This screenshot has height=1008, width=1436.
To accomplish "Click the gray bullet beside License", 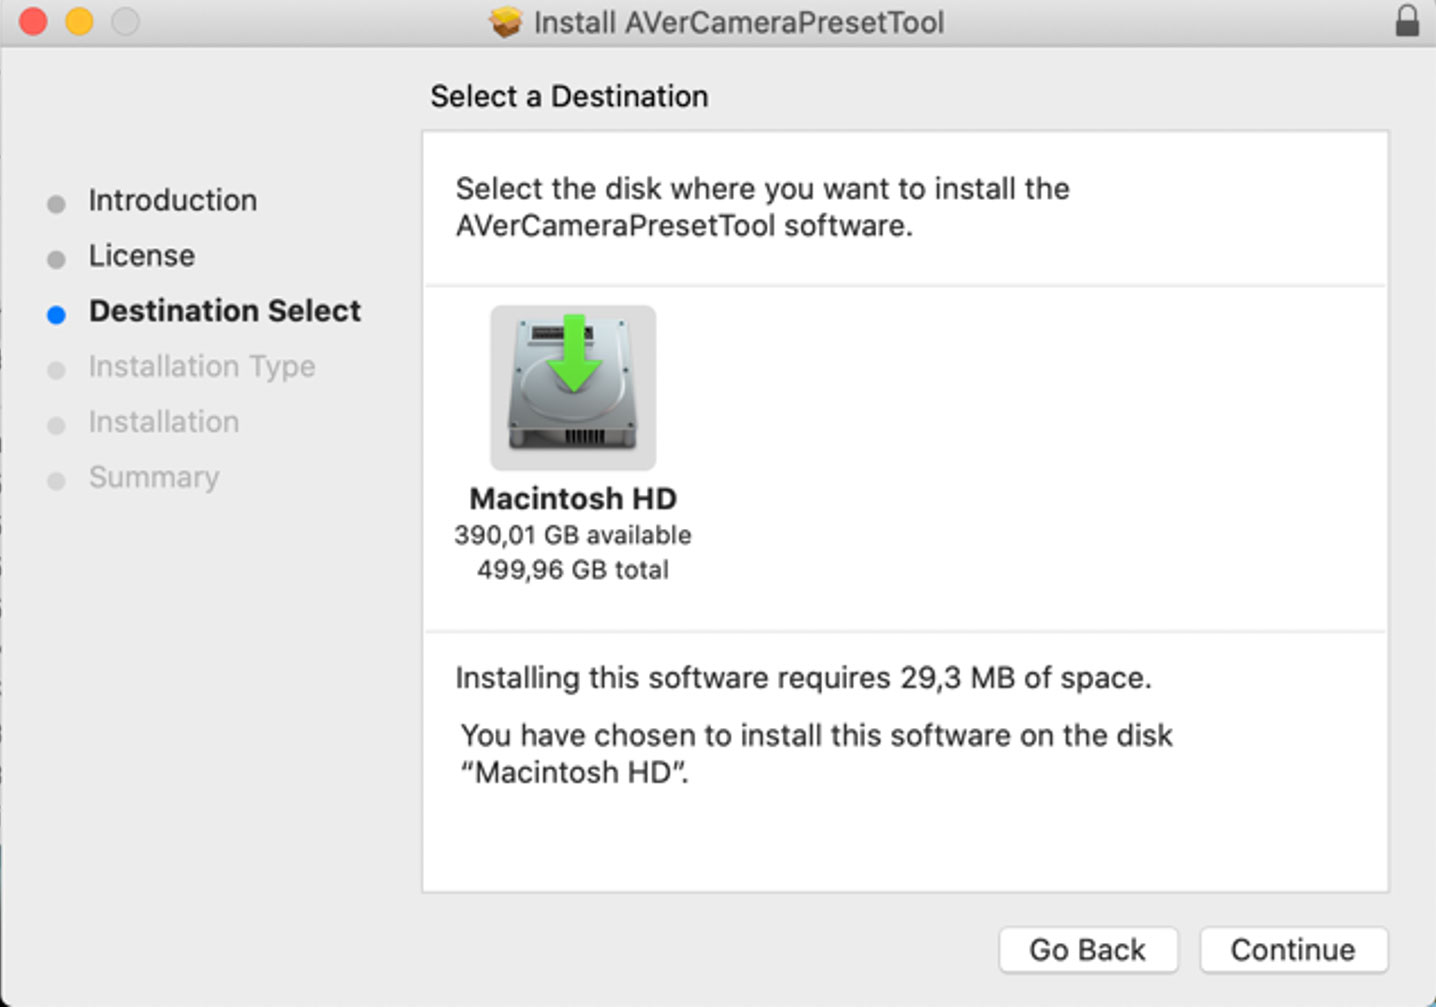I will (x=56, y=259).
